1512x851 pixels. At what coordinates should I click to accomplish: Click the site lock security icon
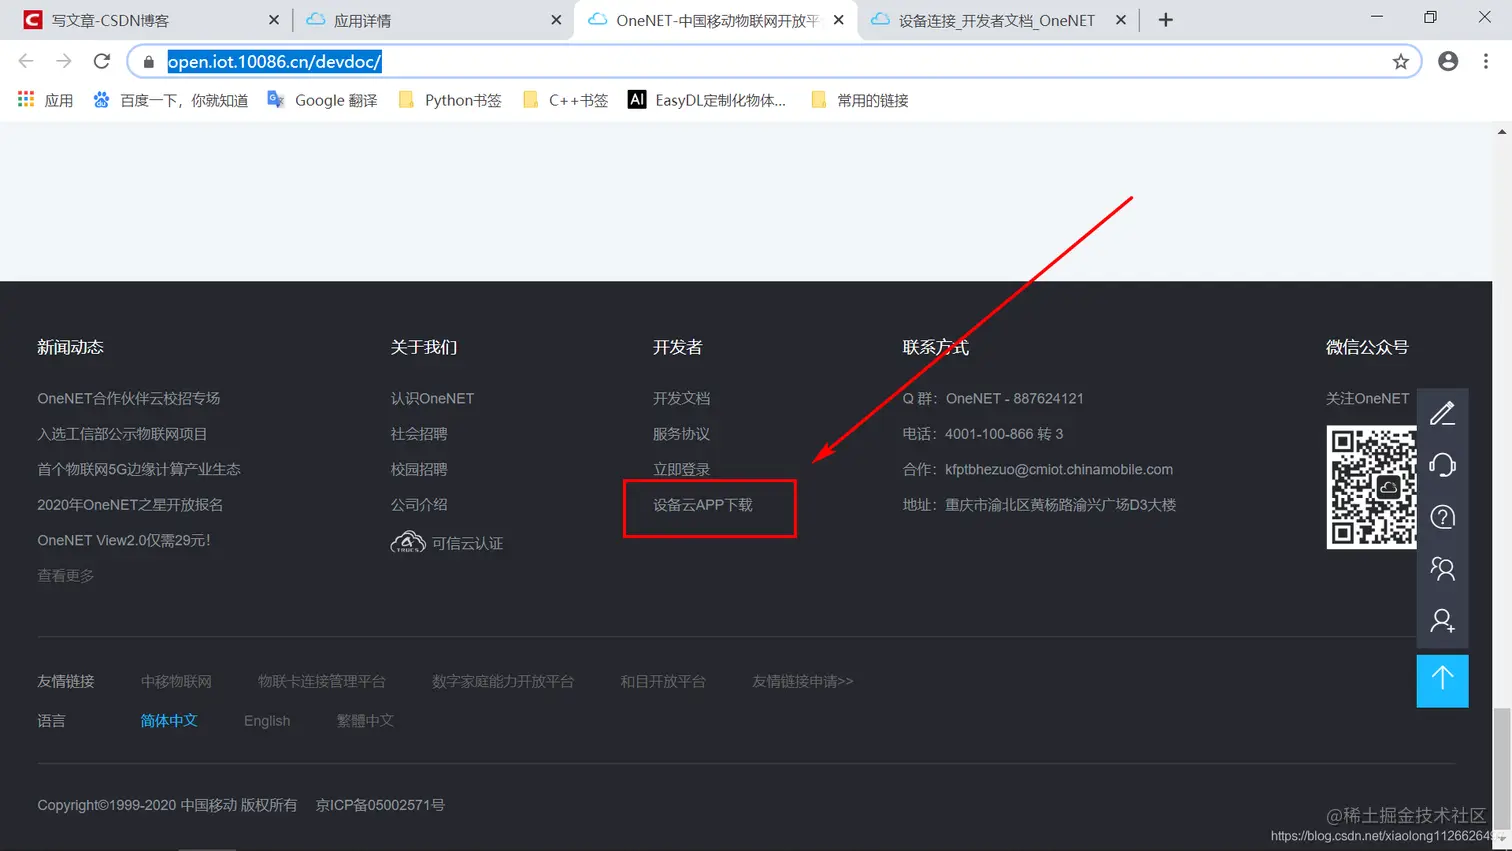pyautogui.click(x=148, y=62)
